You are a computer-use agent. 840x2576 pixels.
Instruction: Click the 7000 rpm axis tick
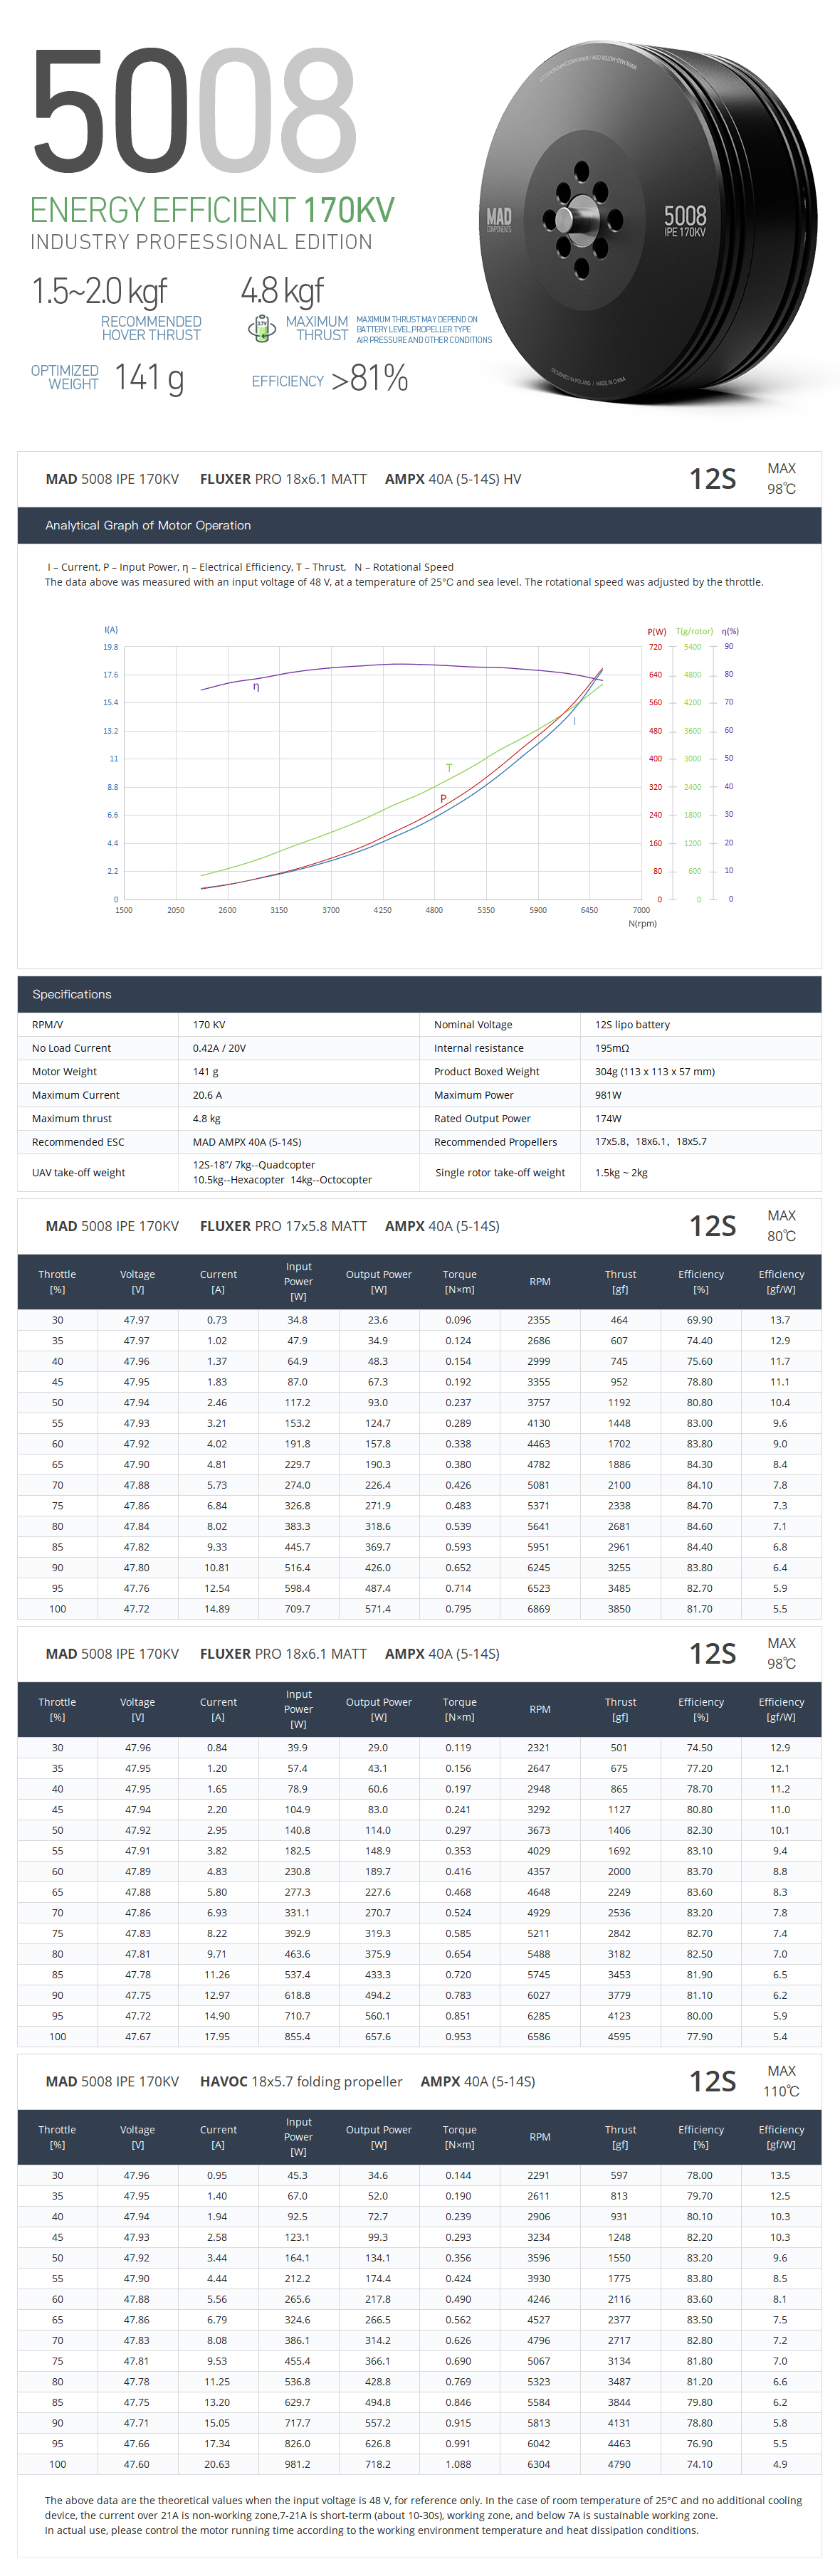(641, 910)
